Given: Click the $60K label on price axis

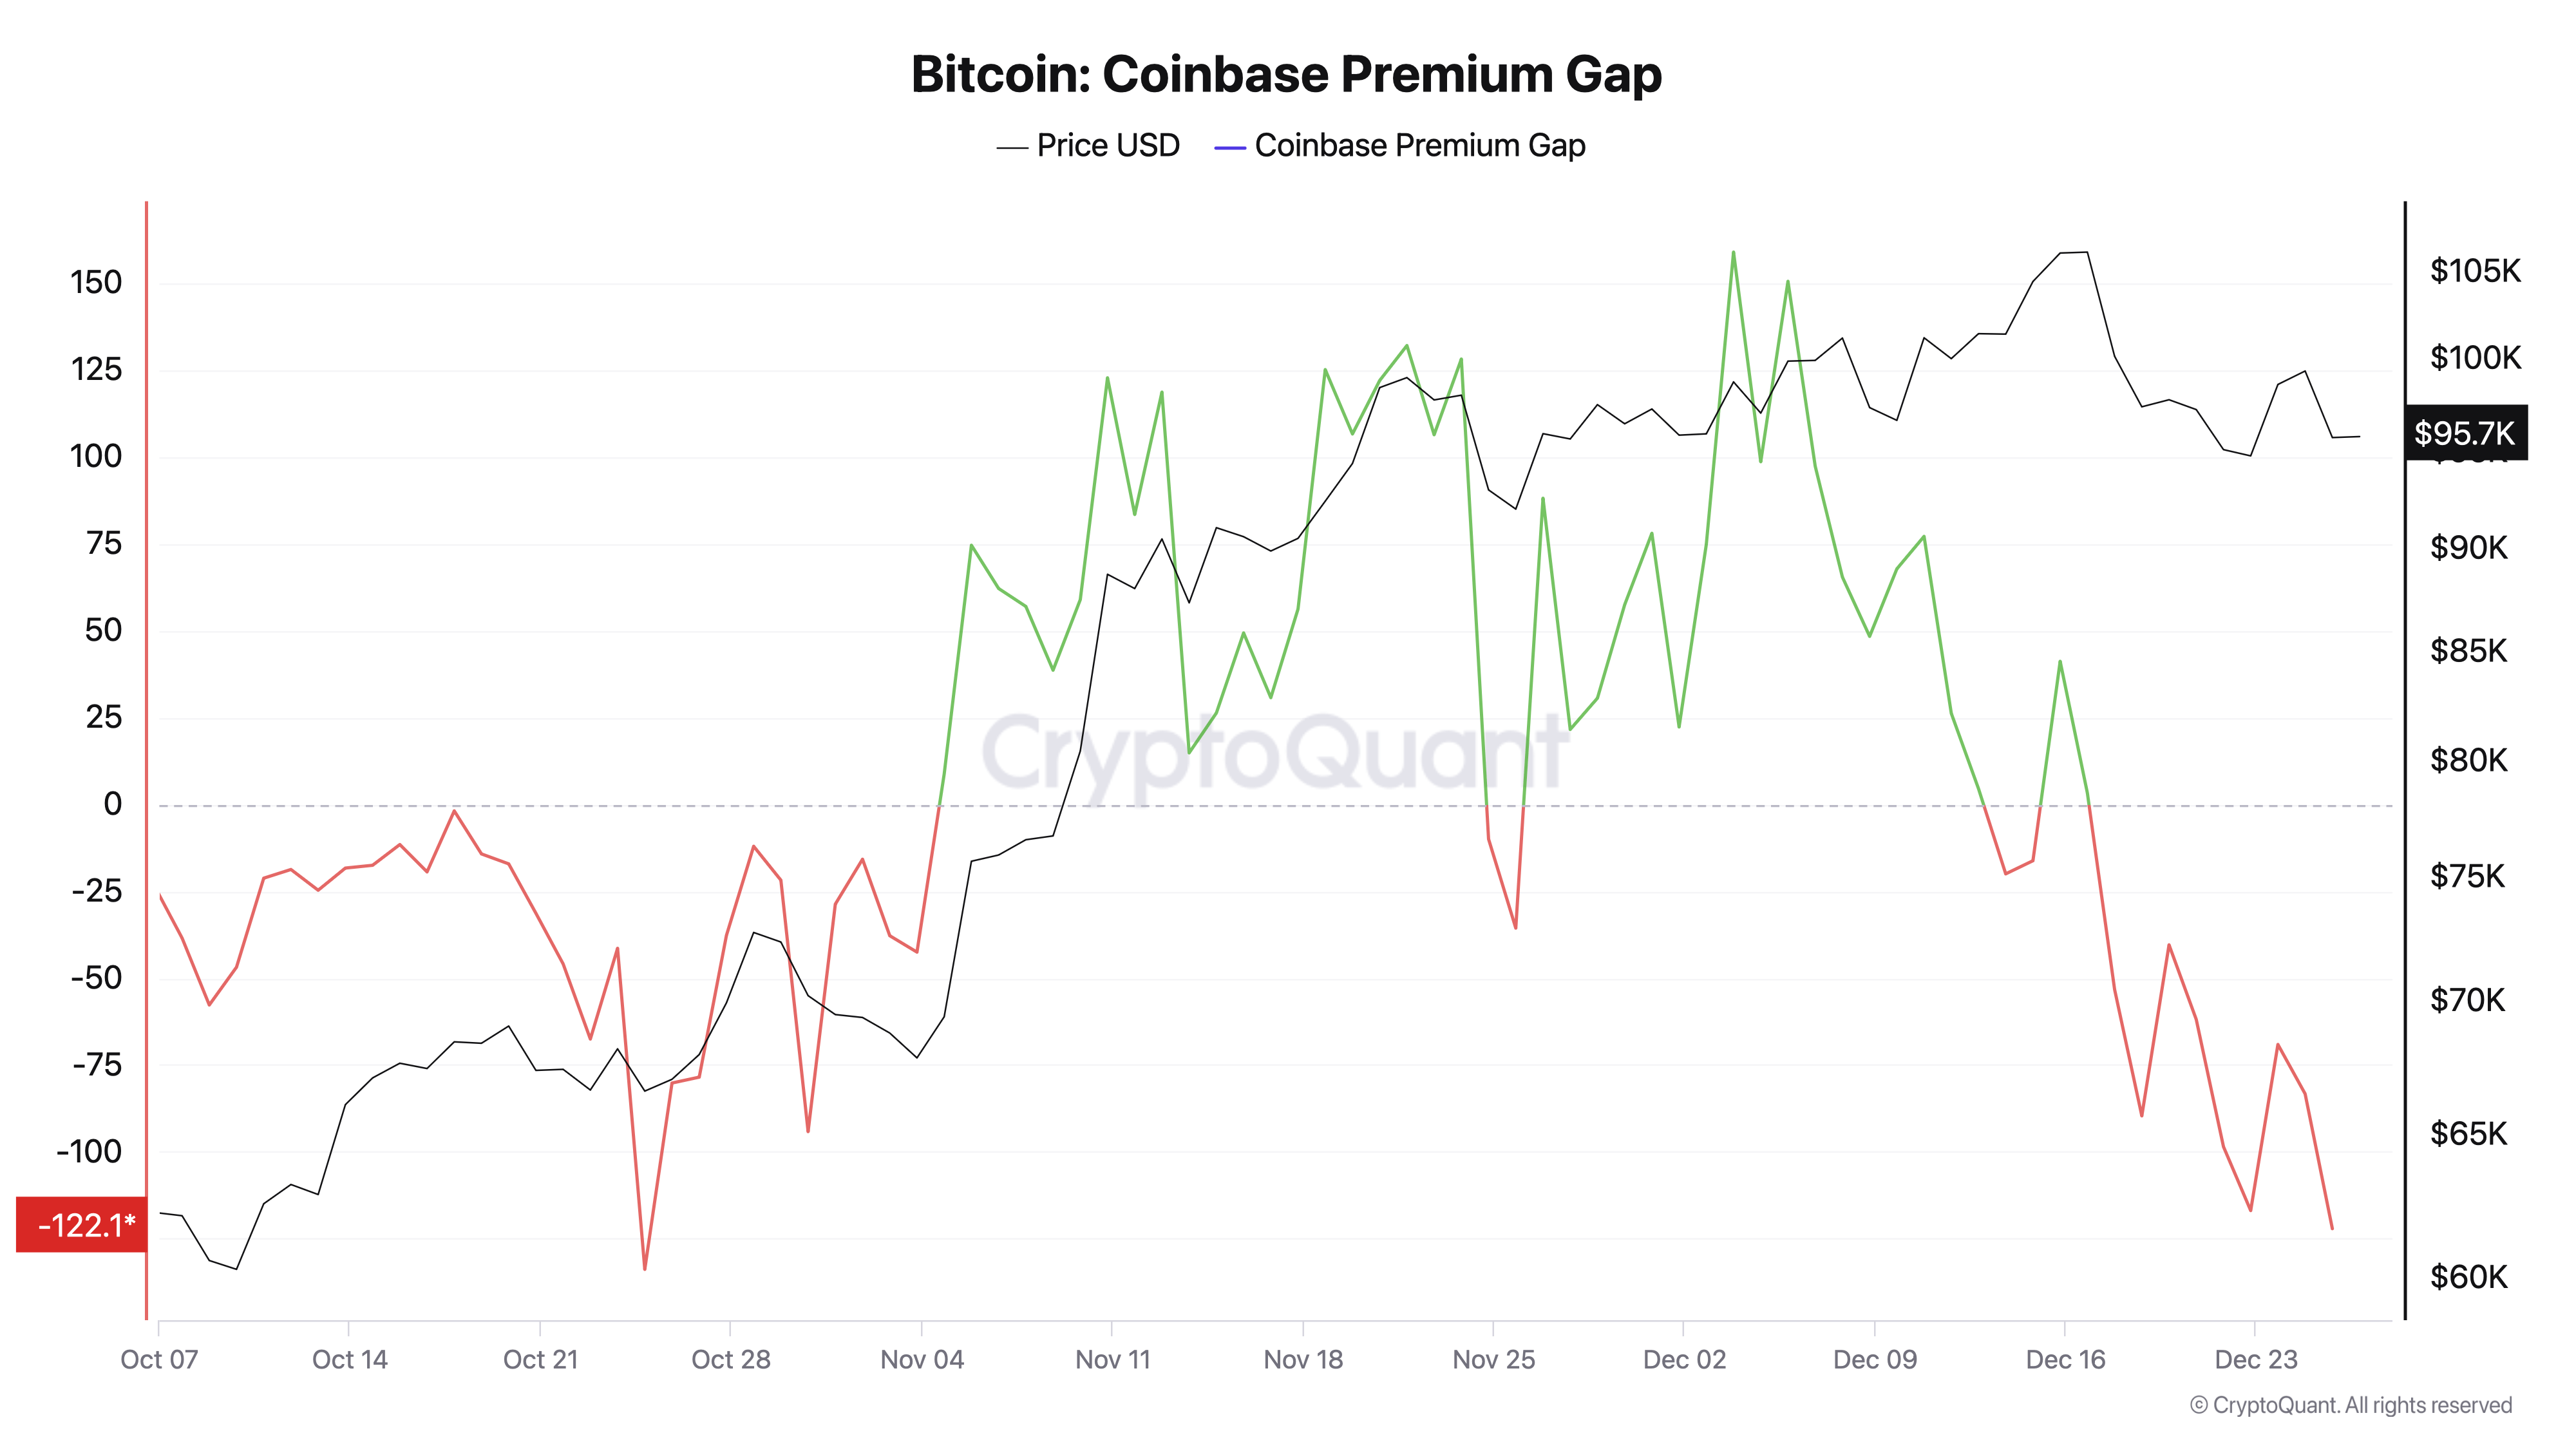Looking at the screenshot, I should [x=2468, y=1277].
